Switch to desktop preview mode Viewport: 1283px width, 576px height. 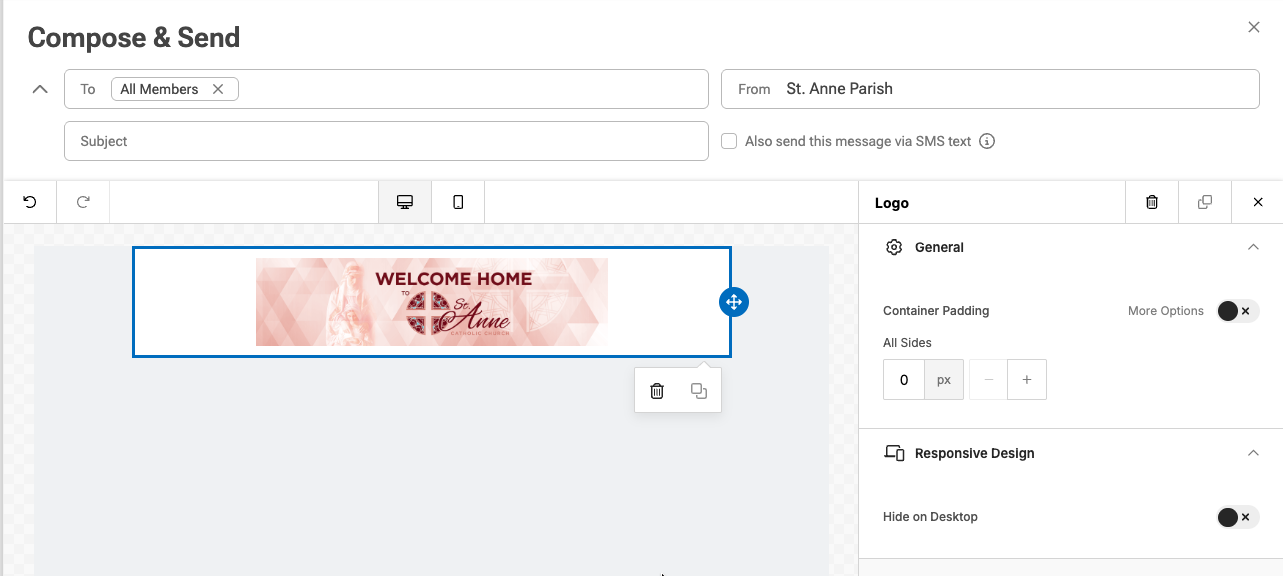click(405, 202)
